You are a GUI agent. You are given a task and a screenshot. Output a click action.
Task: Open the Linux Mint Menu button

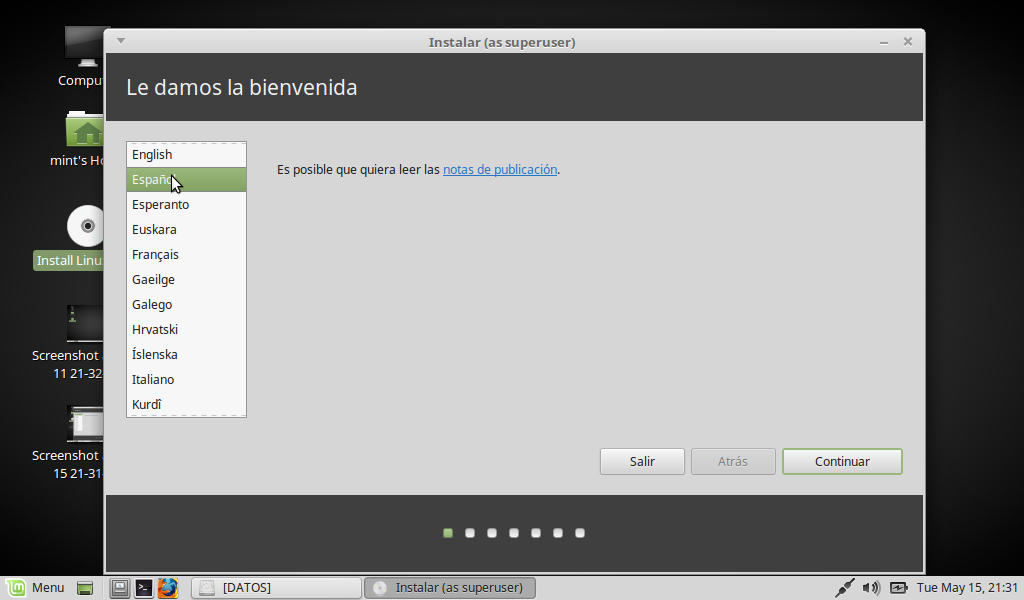coord(36,588)
